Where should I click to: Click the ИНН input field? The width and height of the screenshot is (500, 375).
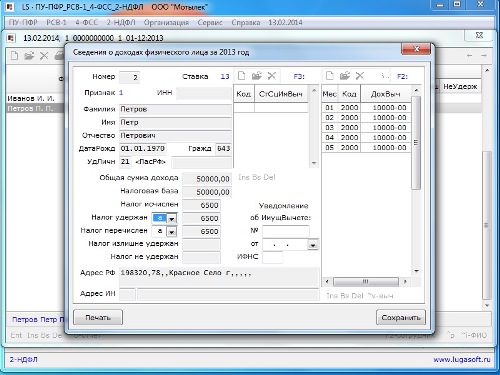pyautogui.click(x=204, y=93)
